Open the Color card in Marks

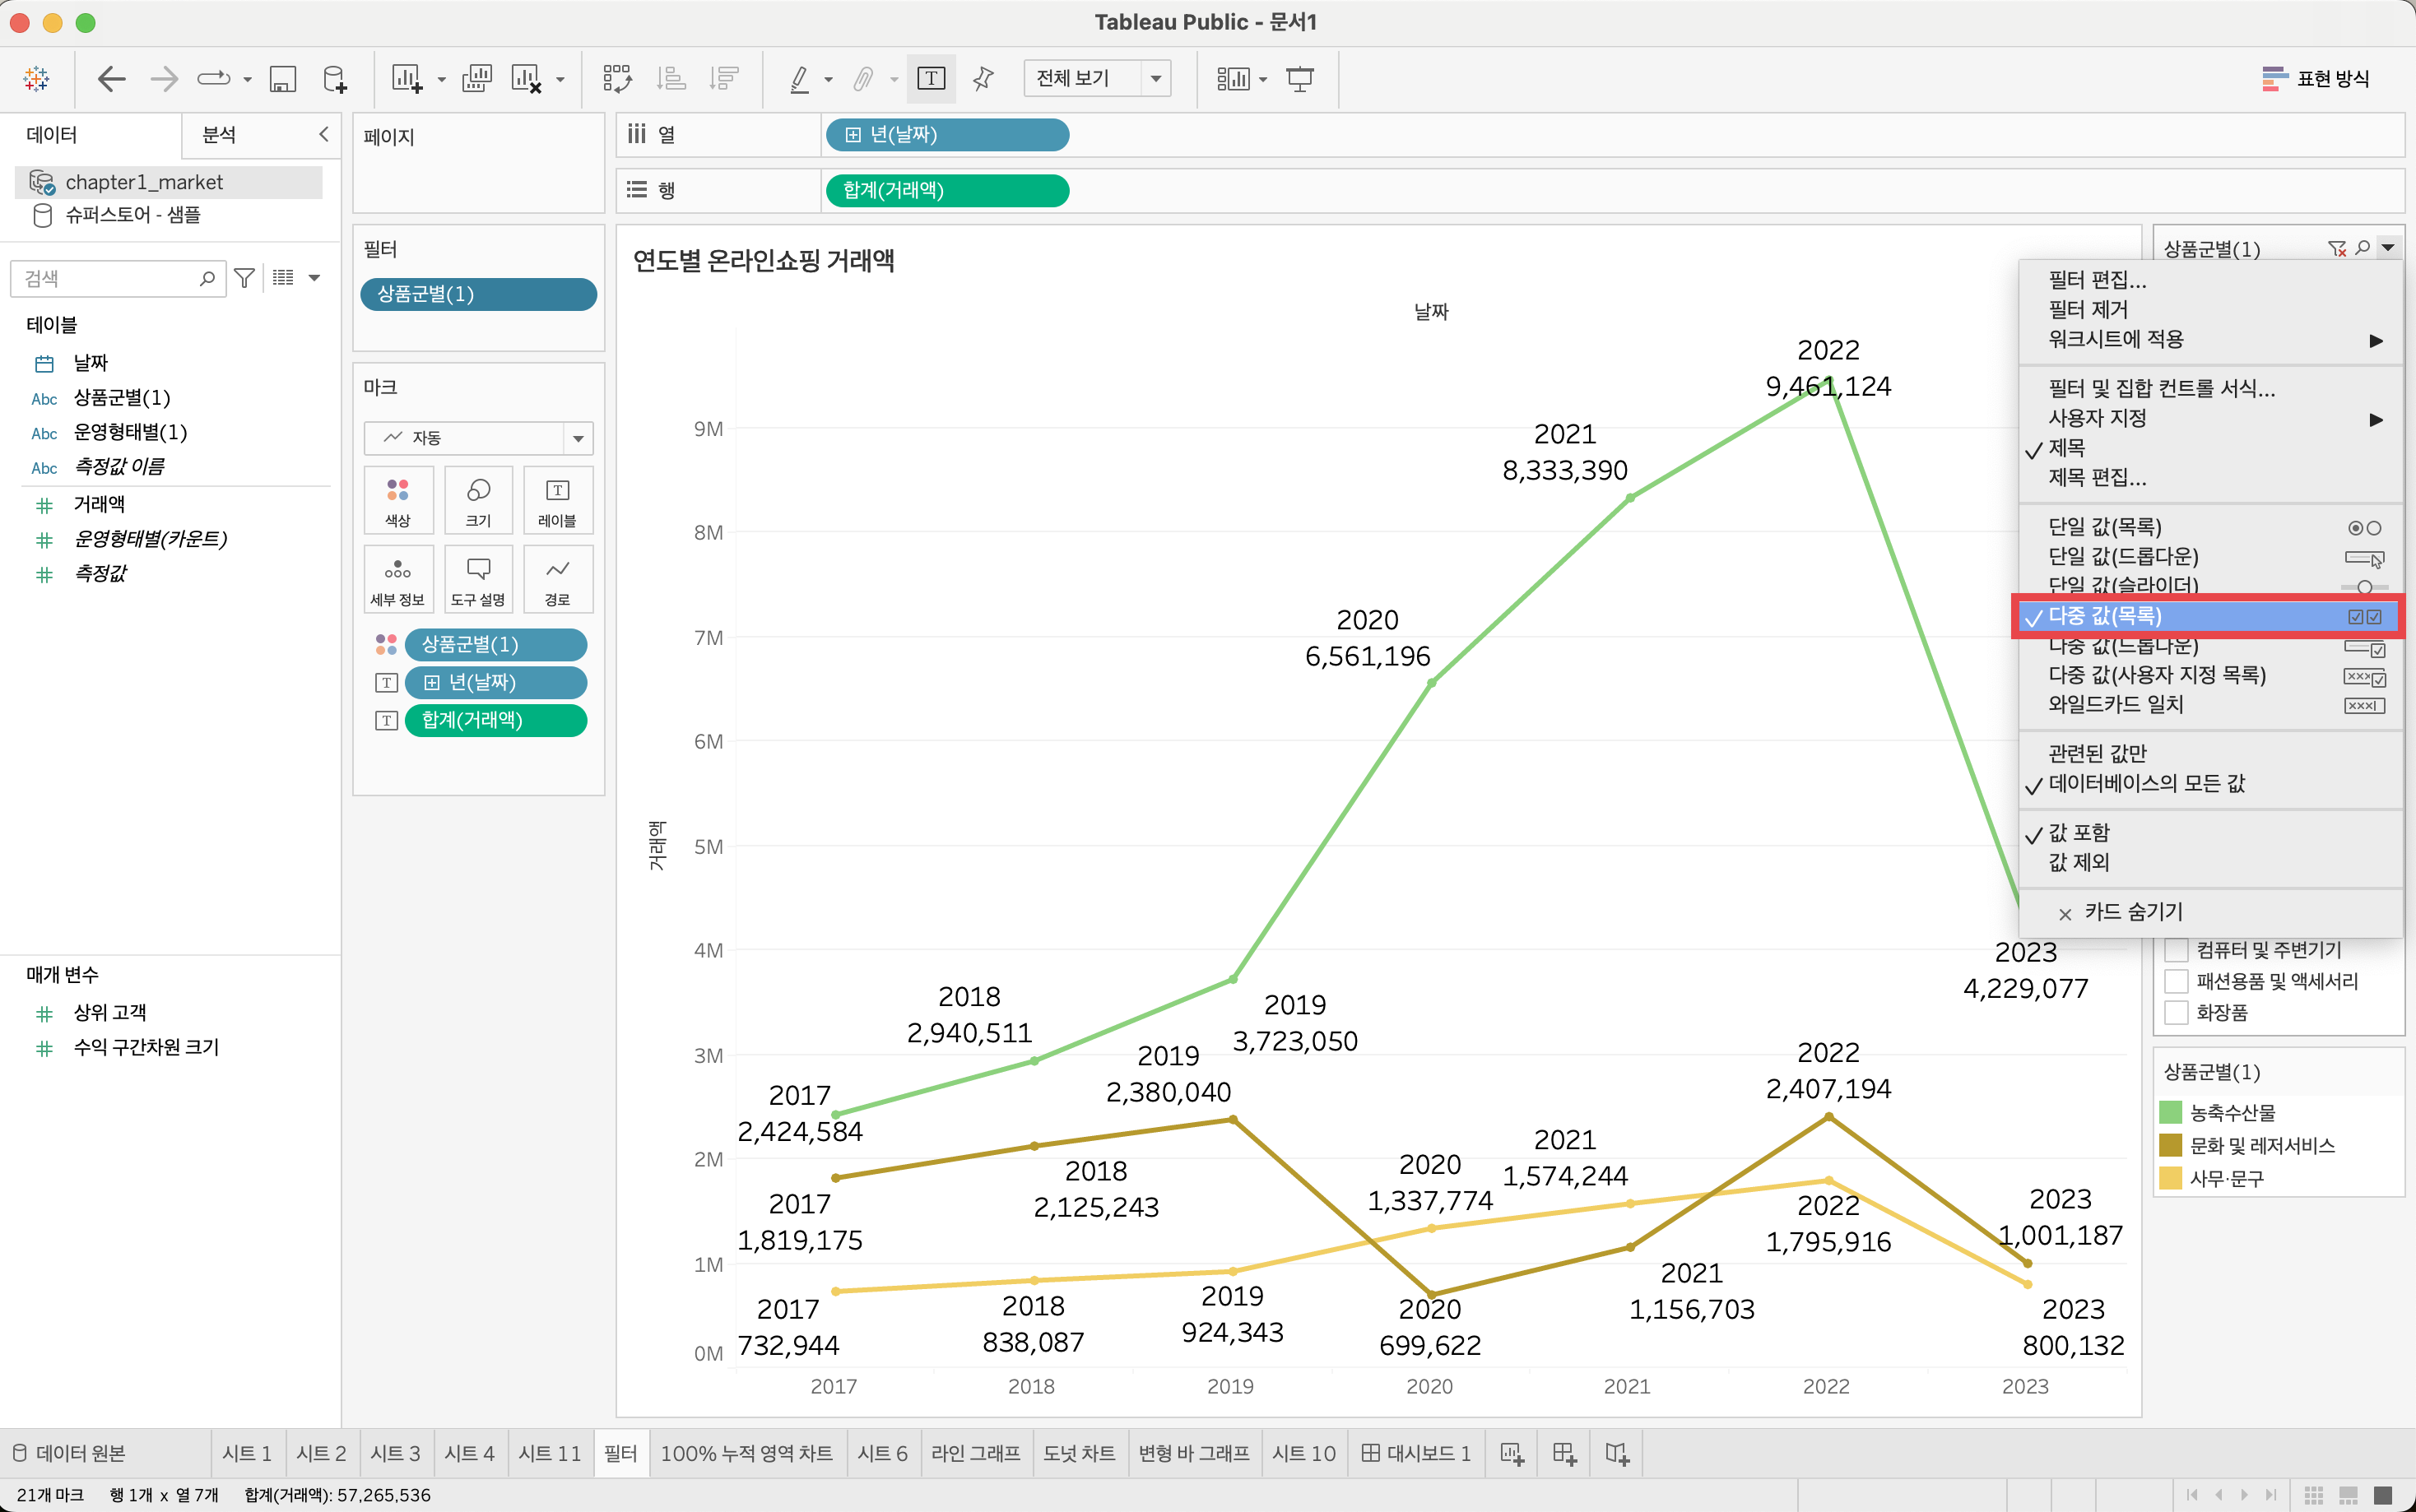click(398, 500)
